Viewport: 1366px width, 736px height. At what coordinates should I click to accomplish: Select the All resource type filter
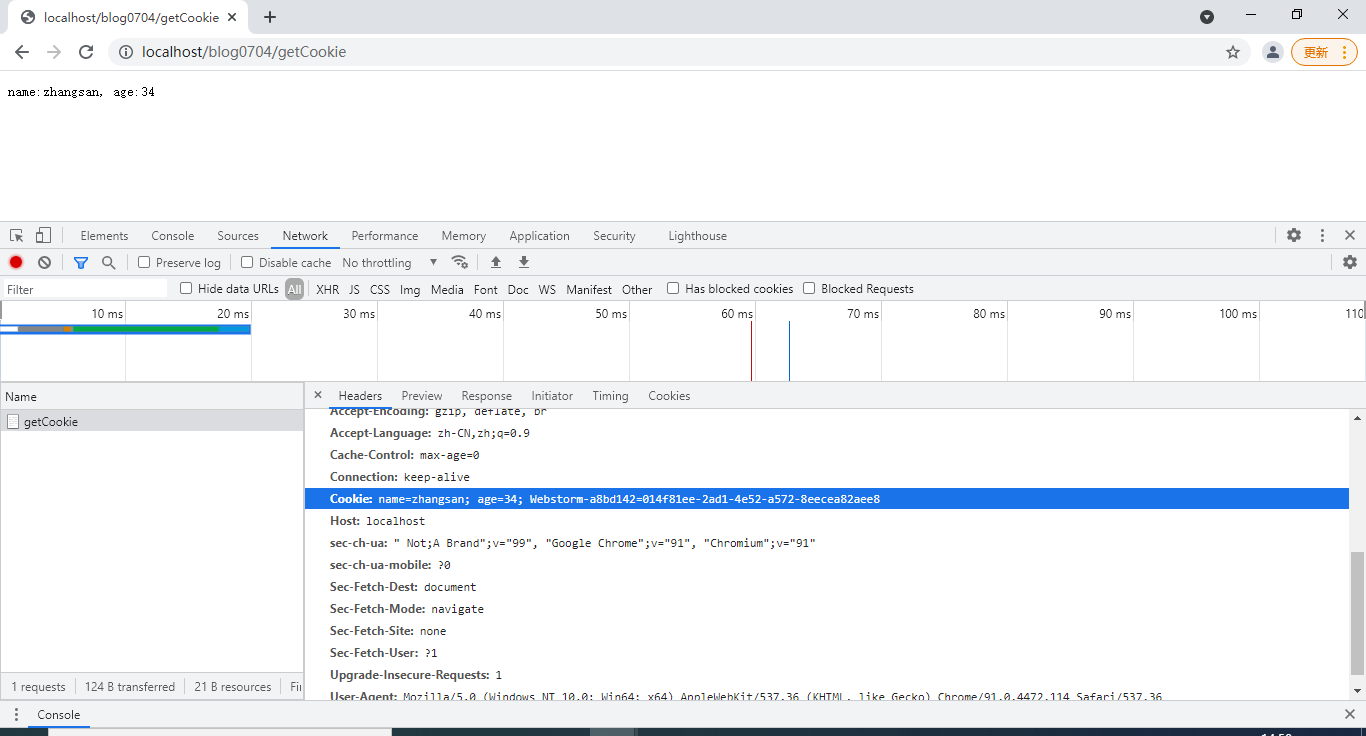pyautogui.click(x=294, y=289)
